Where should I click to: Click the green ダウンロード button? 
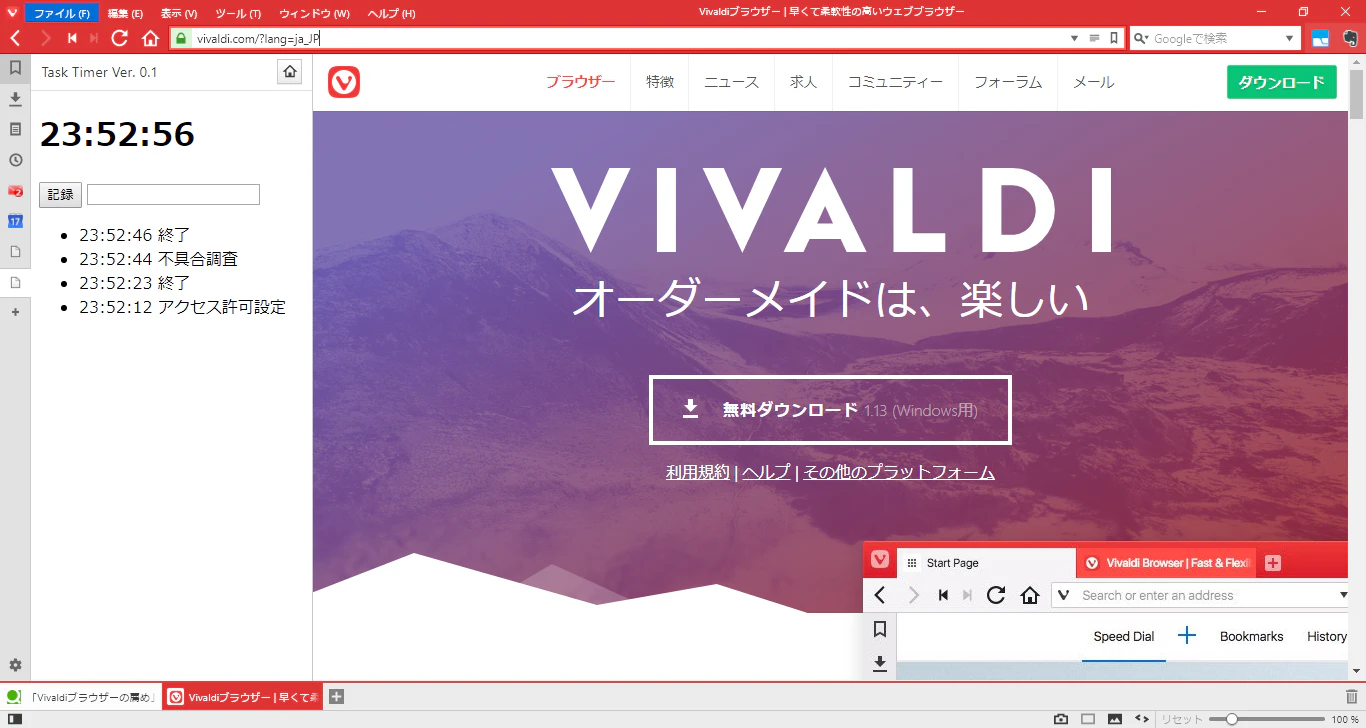point(1281,82)
